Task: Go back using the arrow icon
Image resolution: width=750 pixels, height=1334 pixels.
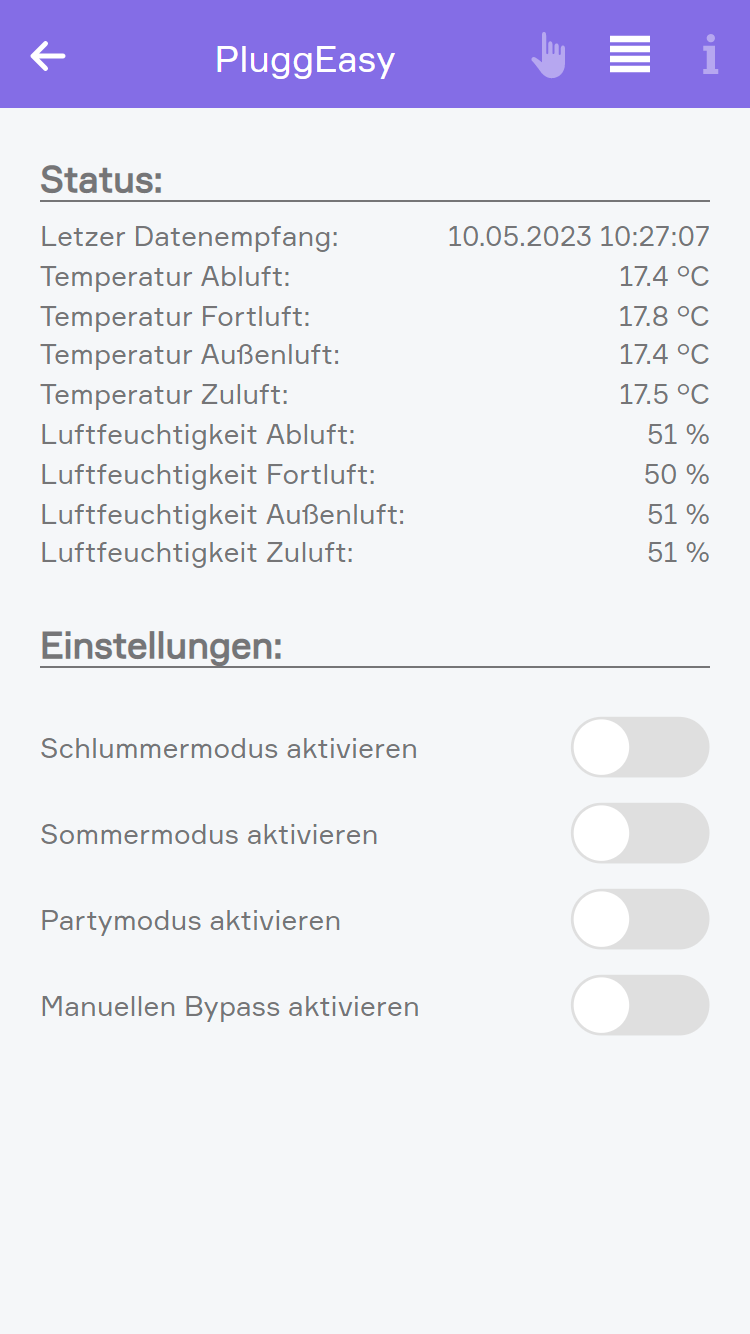Action: (x=48, y=56)
